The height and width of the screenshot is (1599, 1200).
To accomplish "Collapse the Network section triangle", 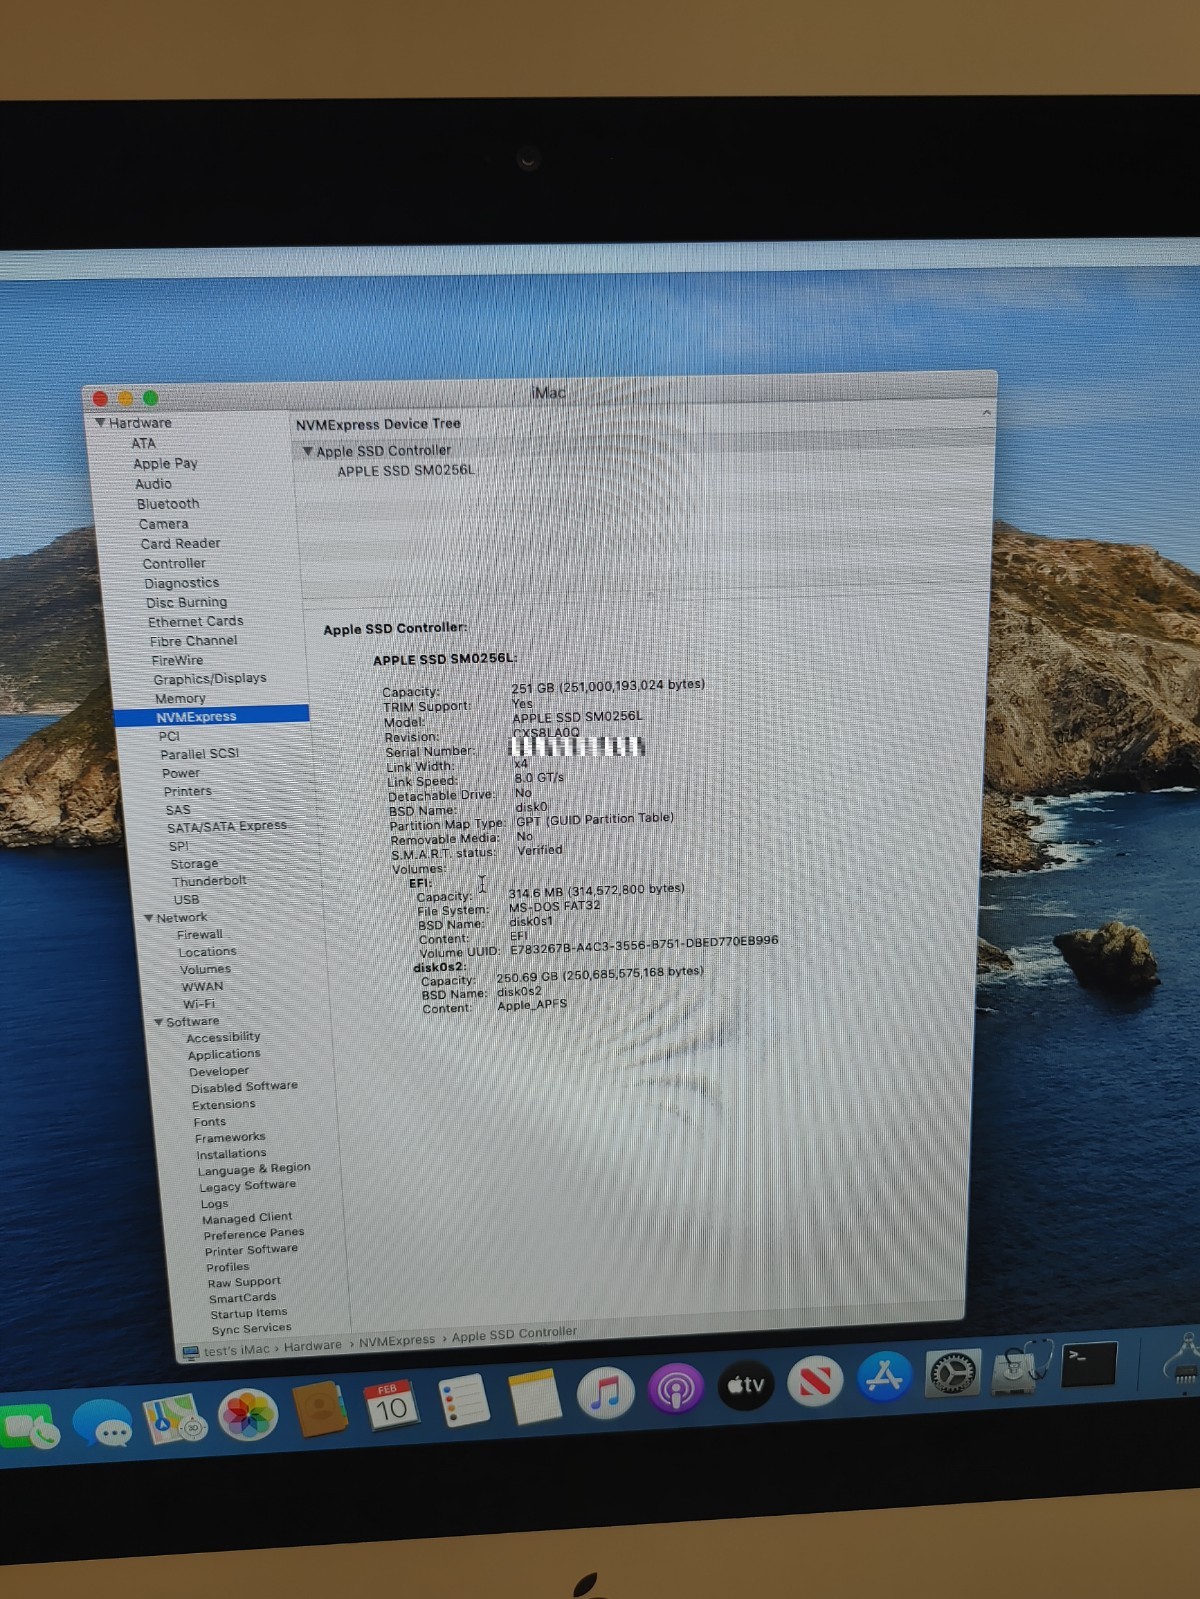I will pyautogui.click(x=149, y=918).
